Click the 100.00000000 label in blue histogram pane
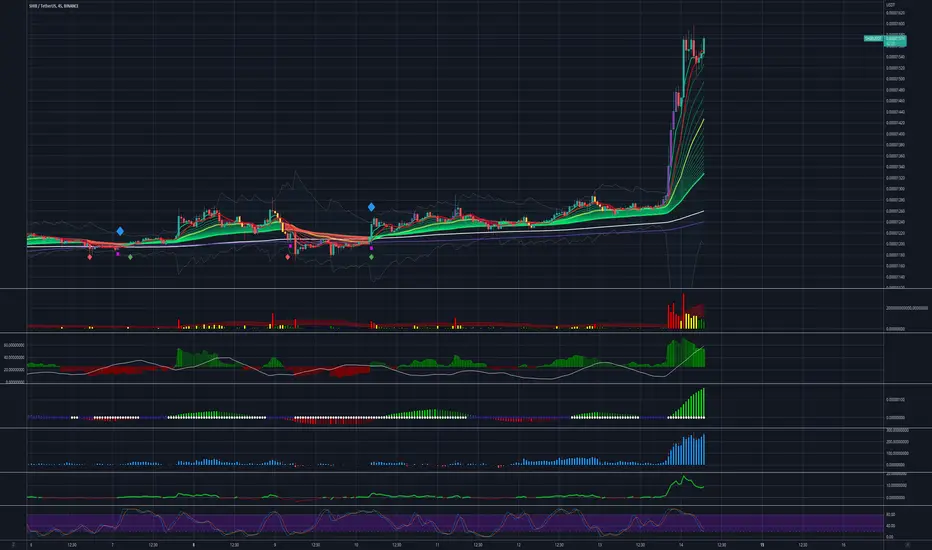The image size is (932, 550). 898,453
